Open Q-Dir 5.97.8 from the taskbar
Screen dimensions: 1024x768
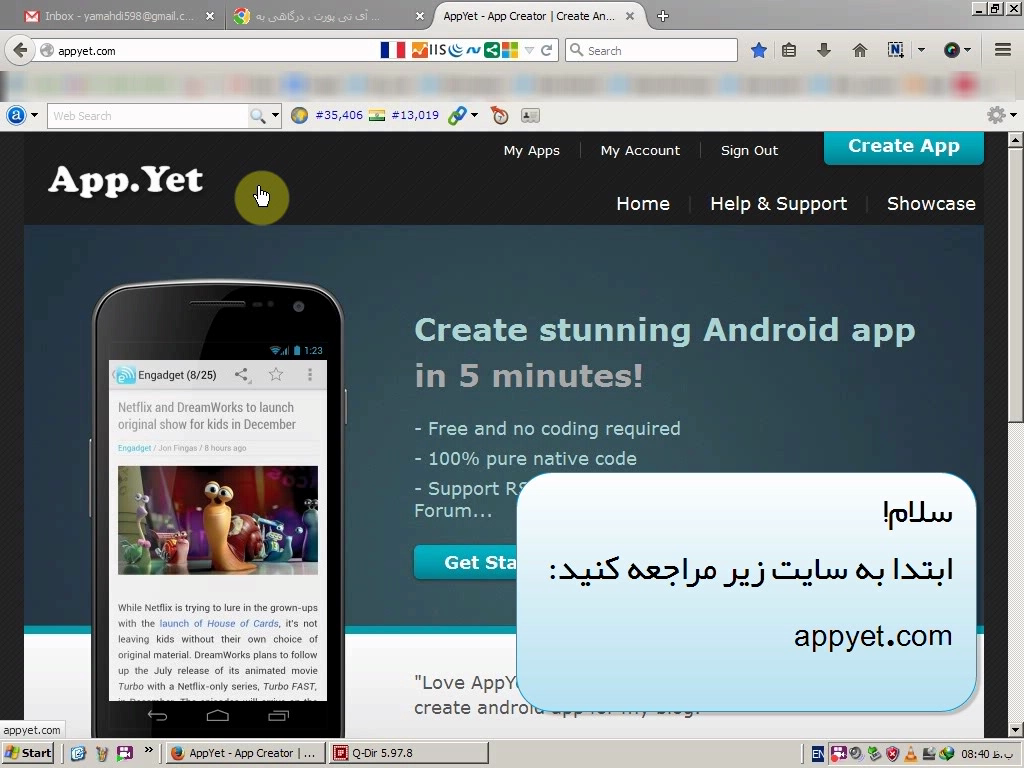coord(409,753)
